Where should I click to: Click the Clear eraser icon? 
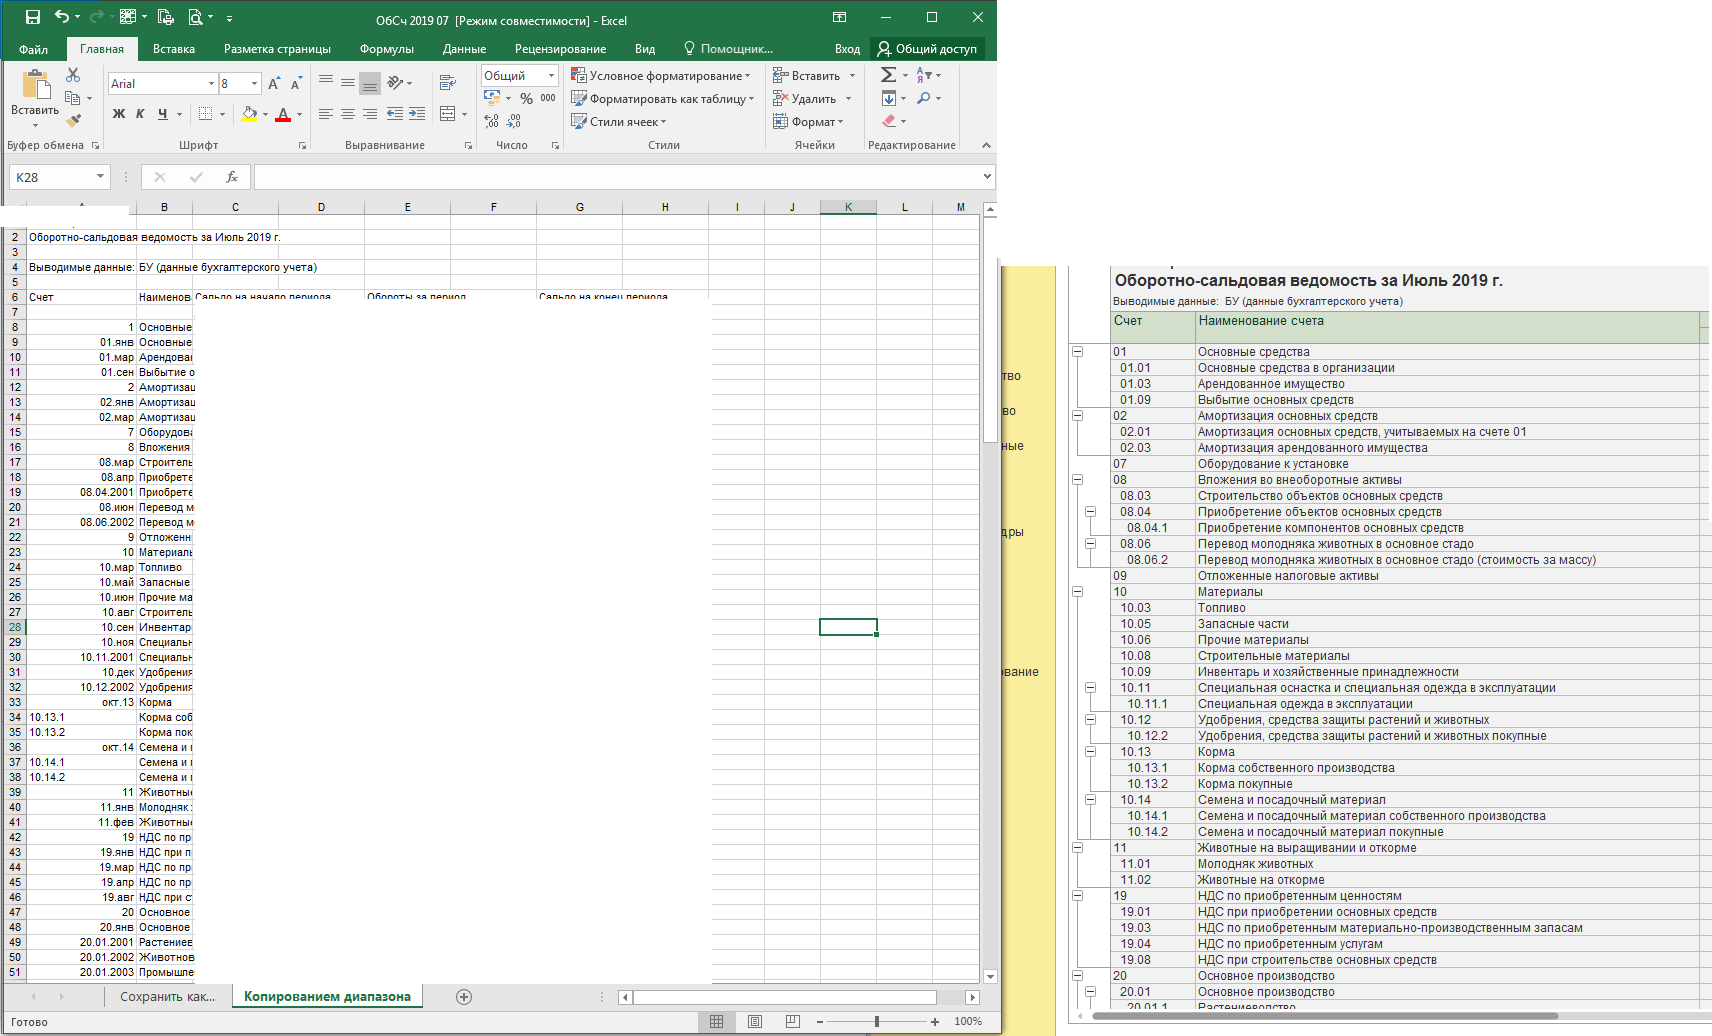[888, 121]
